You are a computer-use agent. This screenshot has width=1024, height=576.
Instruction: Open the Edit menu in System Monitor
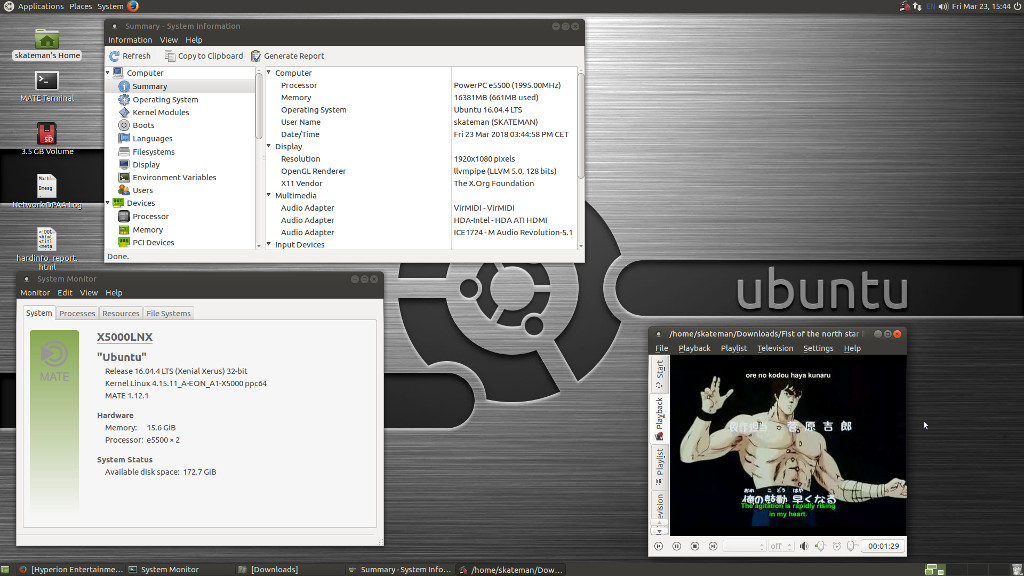tap(65, 293)
